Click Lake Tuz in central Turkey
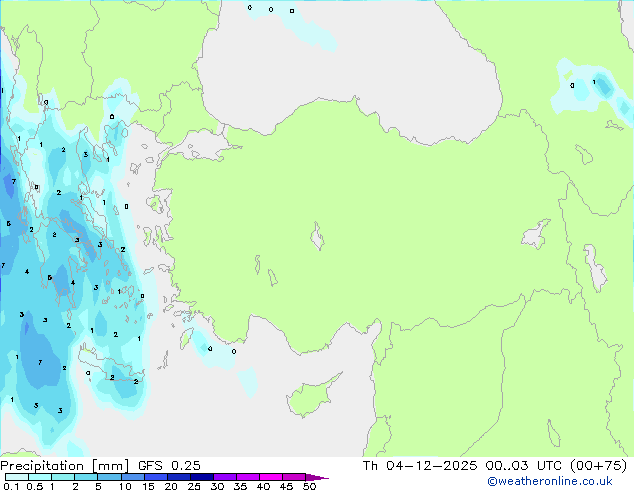This screenshot has height=490, width=634. (x=317, y=236)
